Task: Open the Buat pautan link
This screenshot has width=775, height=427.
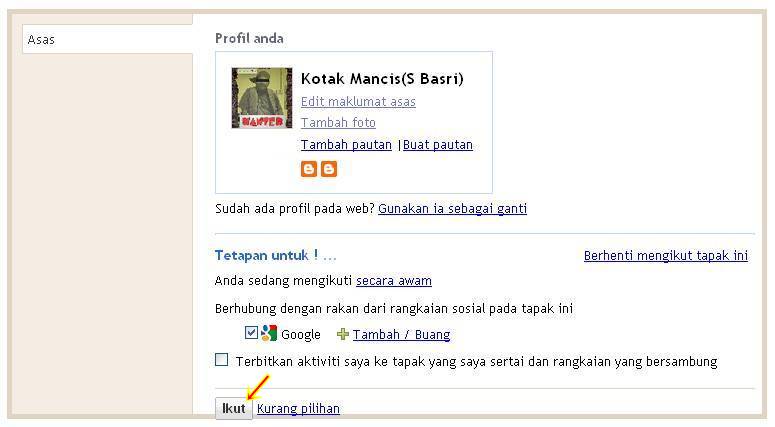Action: pyautogui.click(x=438, y=145)
